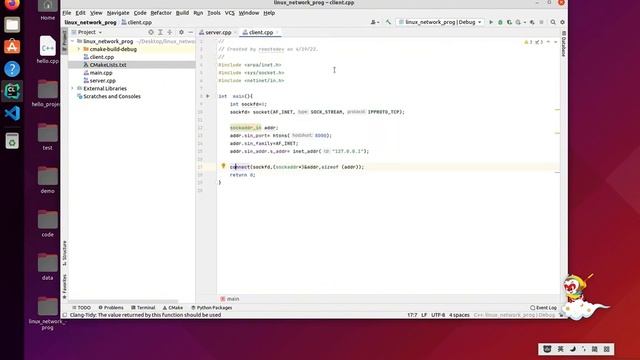Expand External Libraries node

coord(73,88)
